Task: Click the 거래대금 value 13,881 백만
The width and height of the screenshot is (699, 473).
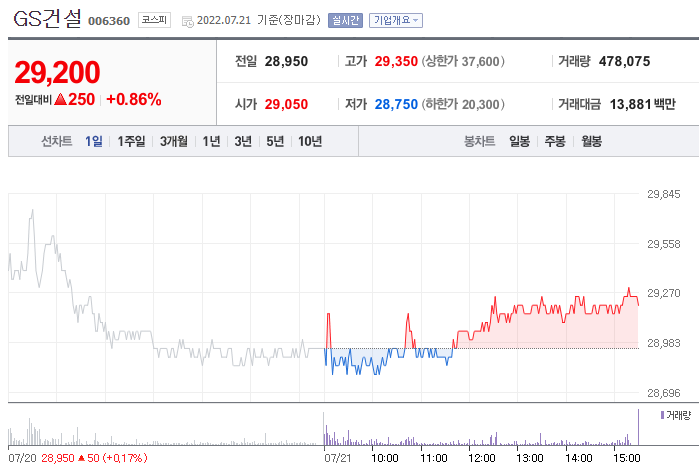Action: (642, 104)
